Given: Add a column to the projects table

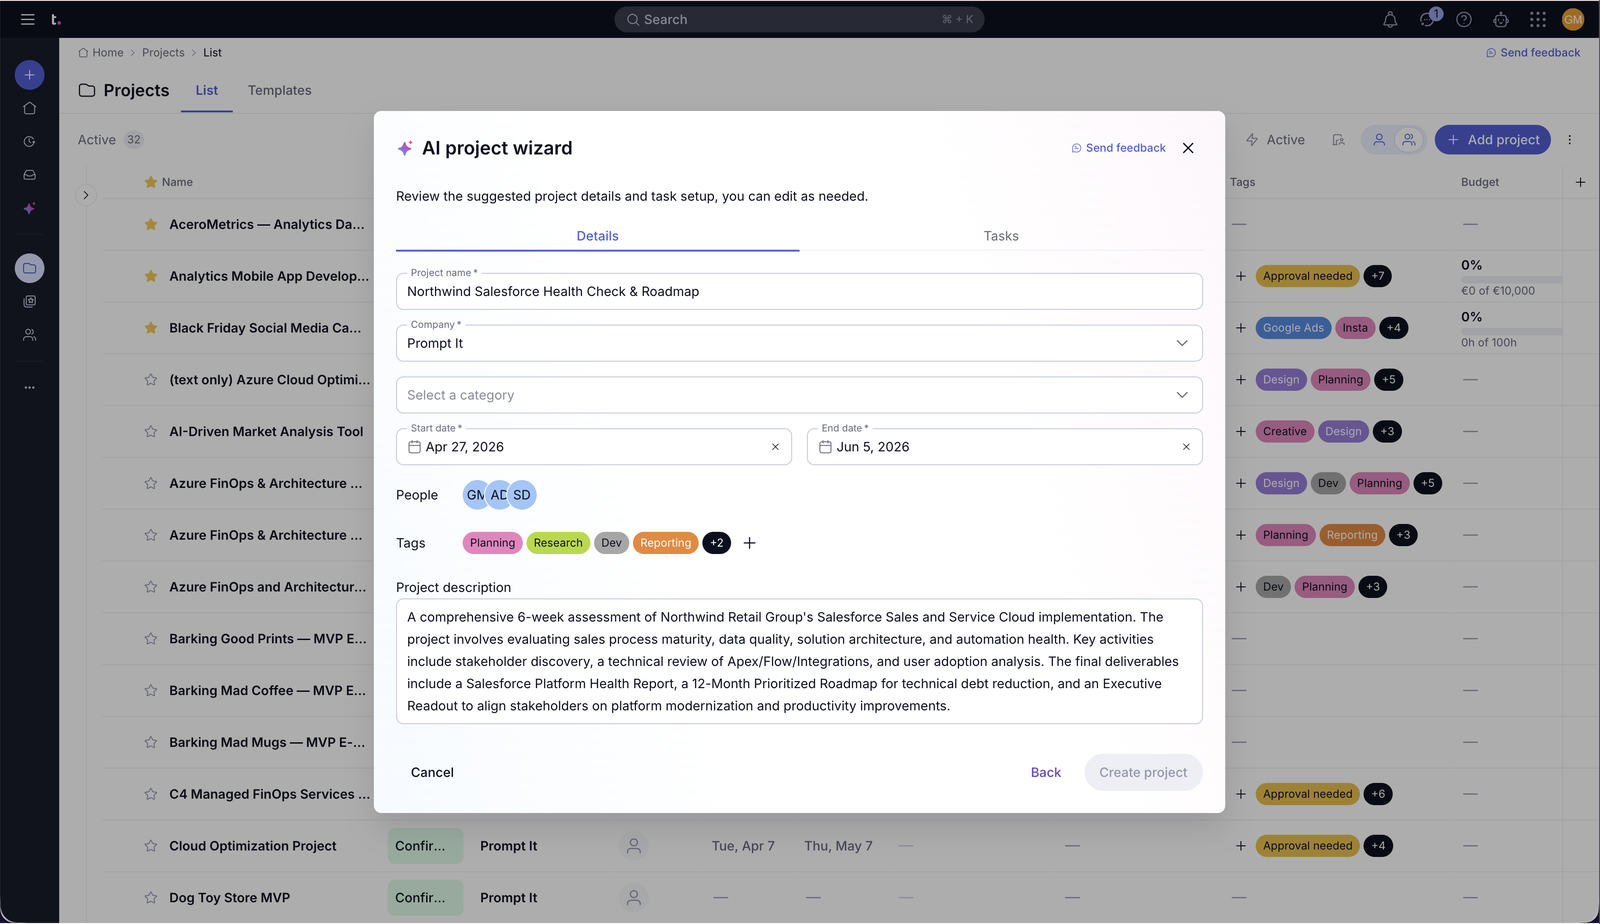Looking at the screenshot, I should [x=1580, y=182].
